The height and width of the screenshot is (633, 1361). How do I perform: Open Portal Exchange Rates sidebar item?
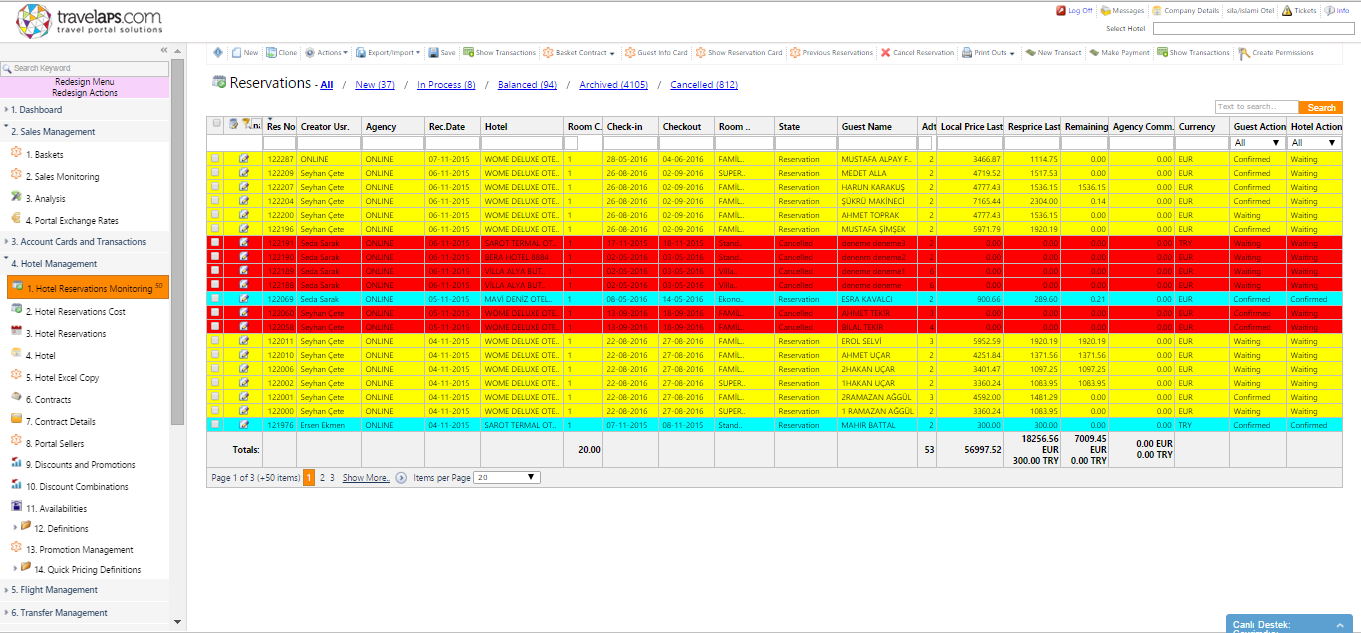click(72, 221)
